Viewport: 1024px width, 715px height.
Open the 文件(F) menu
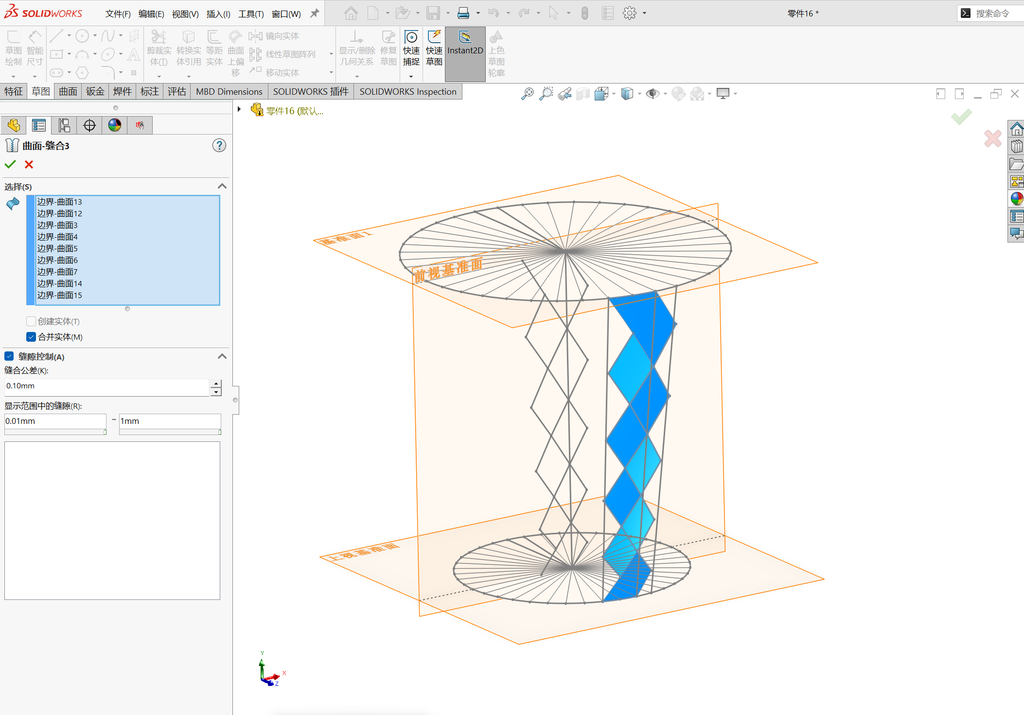click(118, 14)
